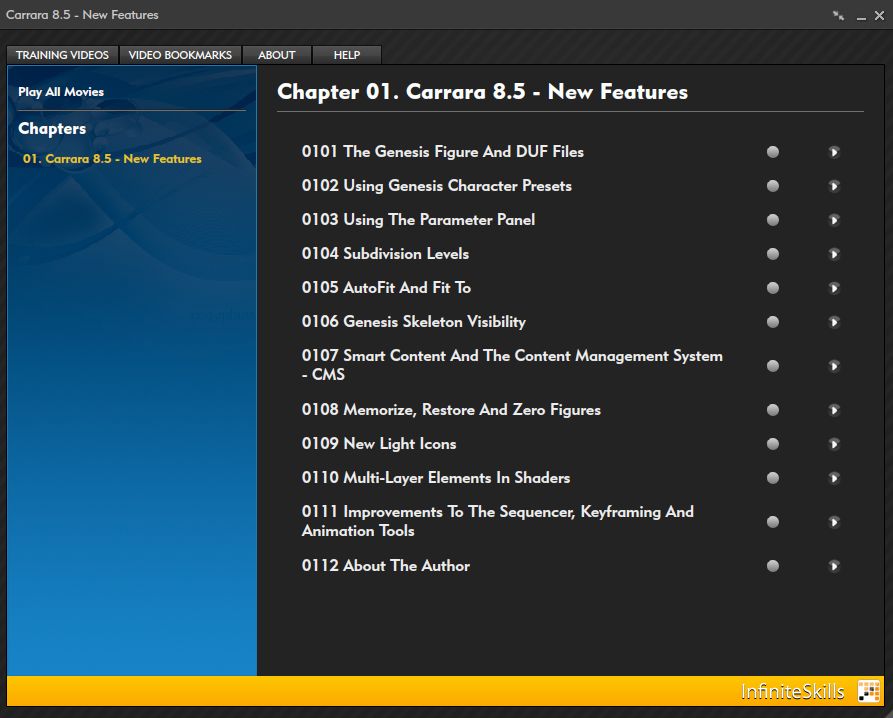
Task: Click the InfiniteSkills brand text
Action: 792,691
